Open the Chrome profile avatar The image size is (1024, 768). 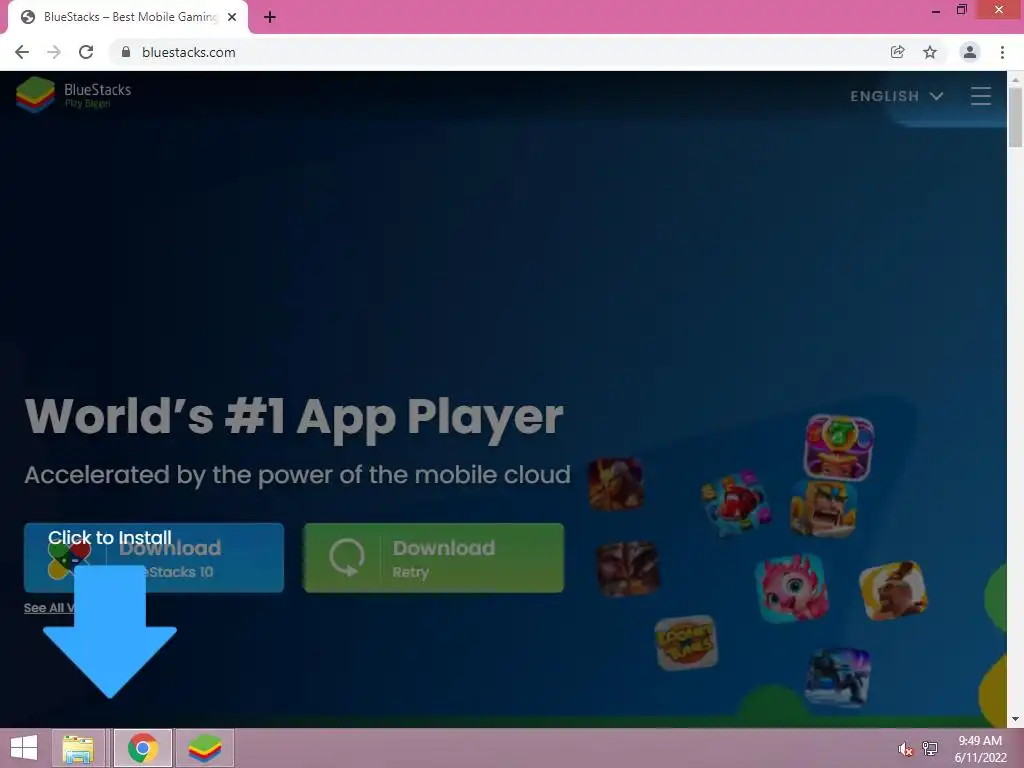tap(970, 52)
